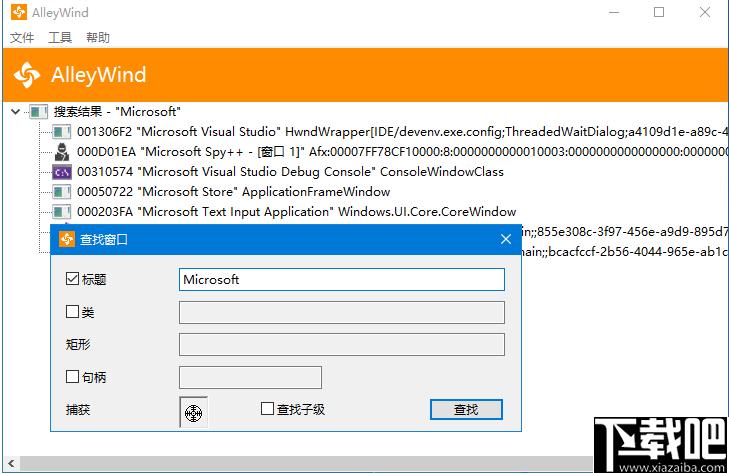Click the title field containing Microsoft
This screenshot has width=729, height=473.
point(342,280)
